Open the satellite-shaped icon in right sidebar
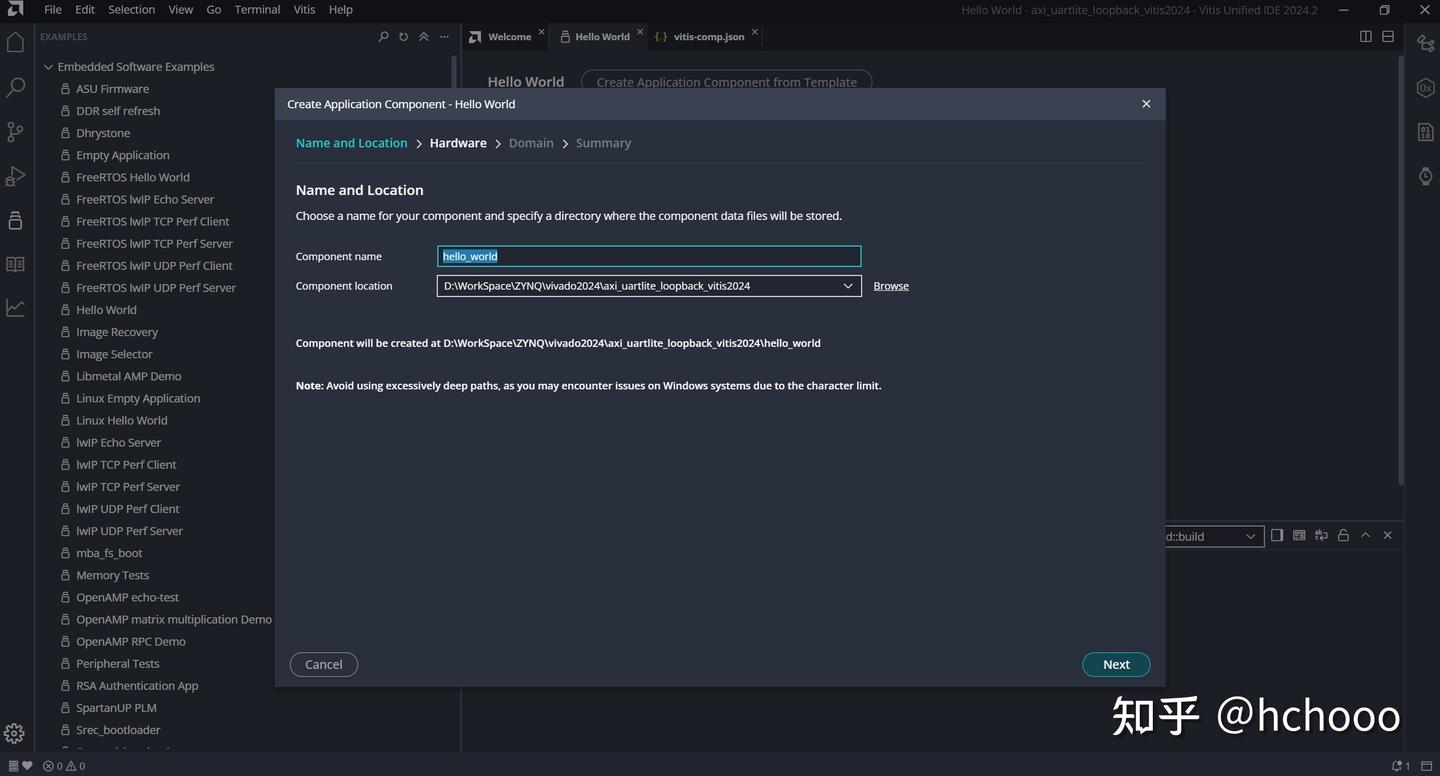The height and width of the screenshot is (776, 1440). click(x=1426, y=43)
